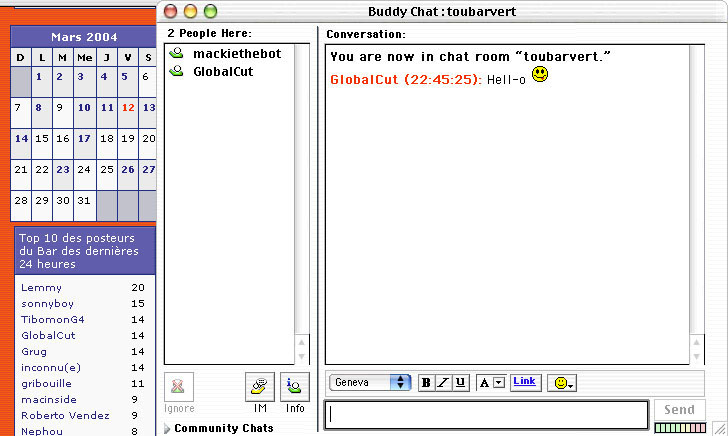The height and width of the screenshot is (436, 728).
Task: Open March 11 in the calendar
Action: (x=107, y=108)
